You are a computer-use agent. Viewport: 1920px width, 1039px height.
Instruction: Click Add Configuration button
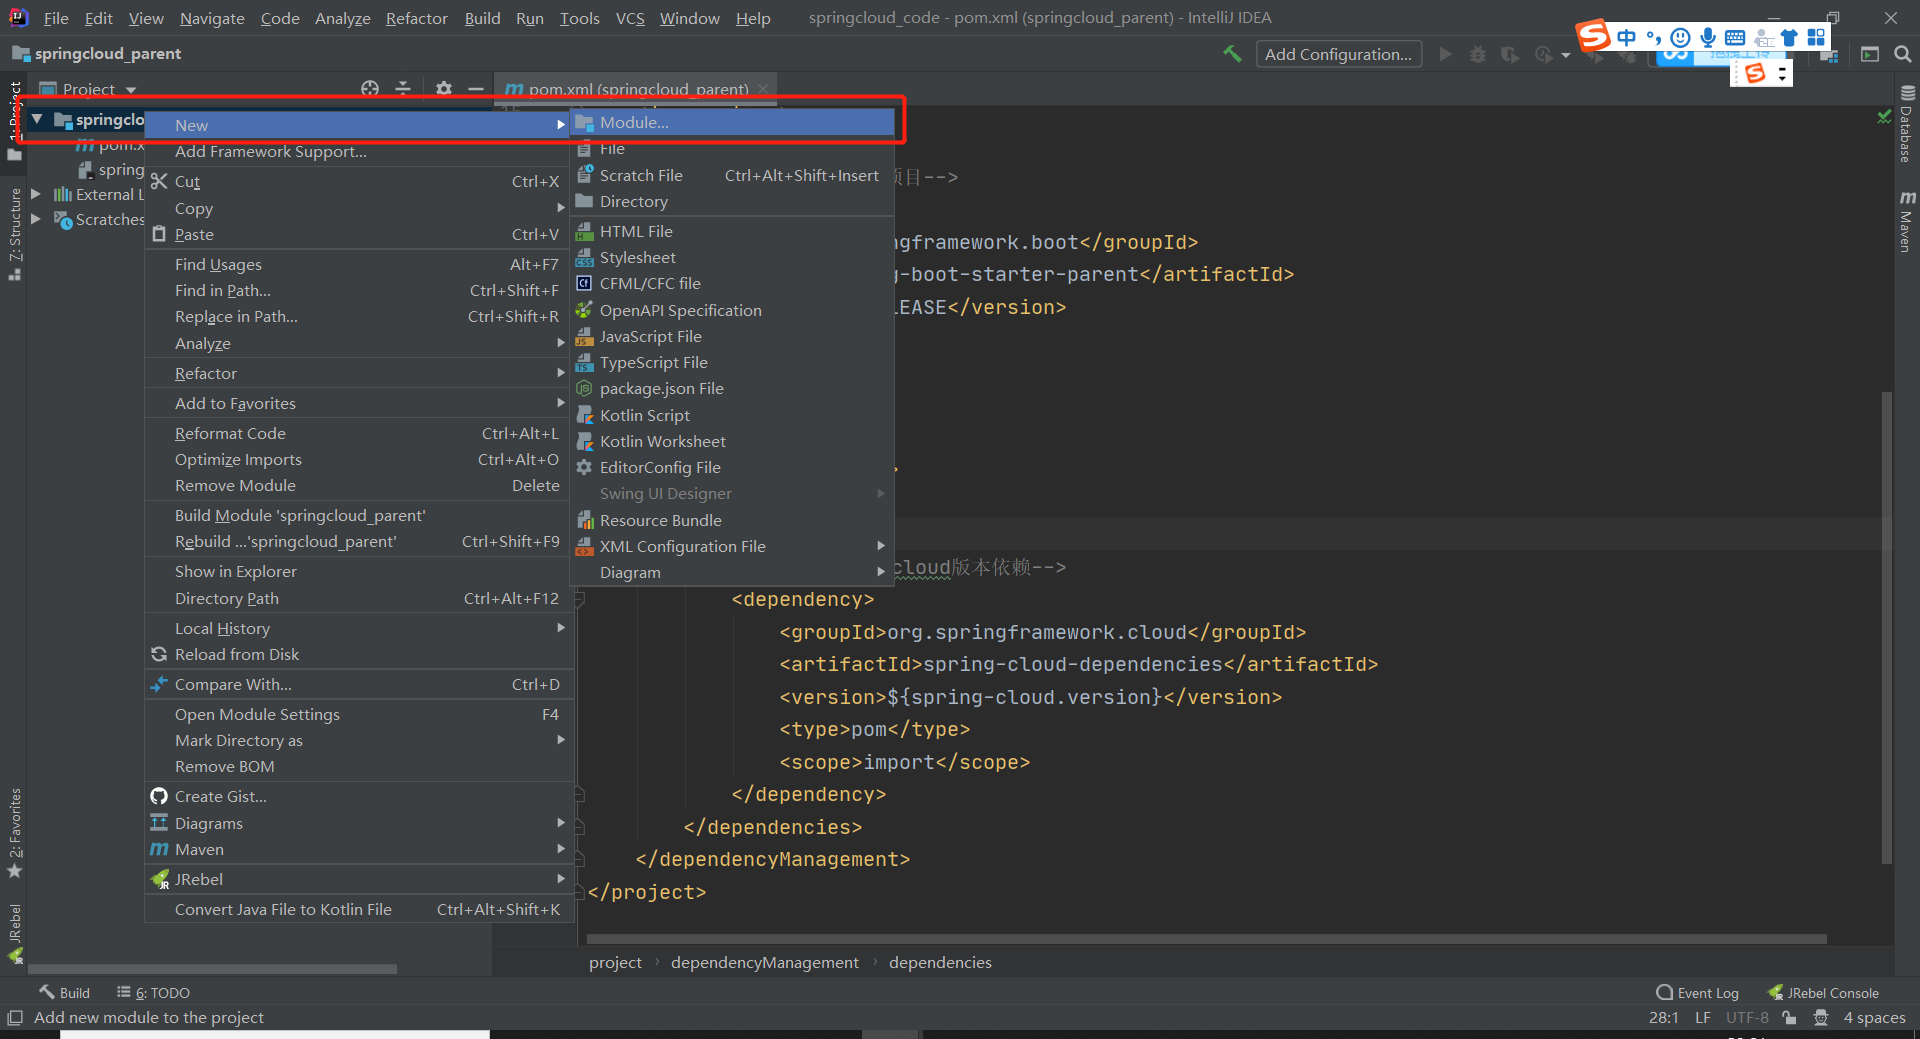[x=1338, y=54]
